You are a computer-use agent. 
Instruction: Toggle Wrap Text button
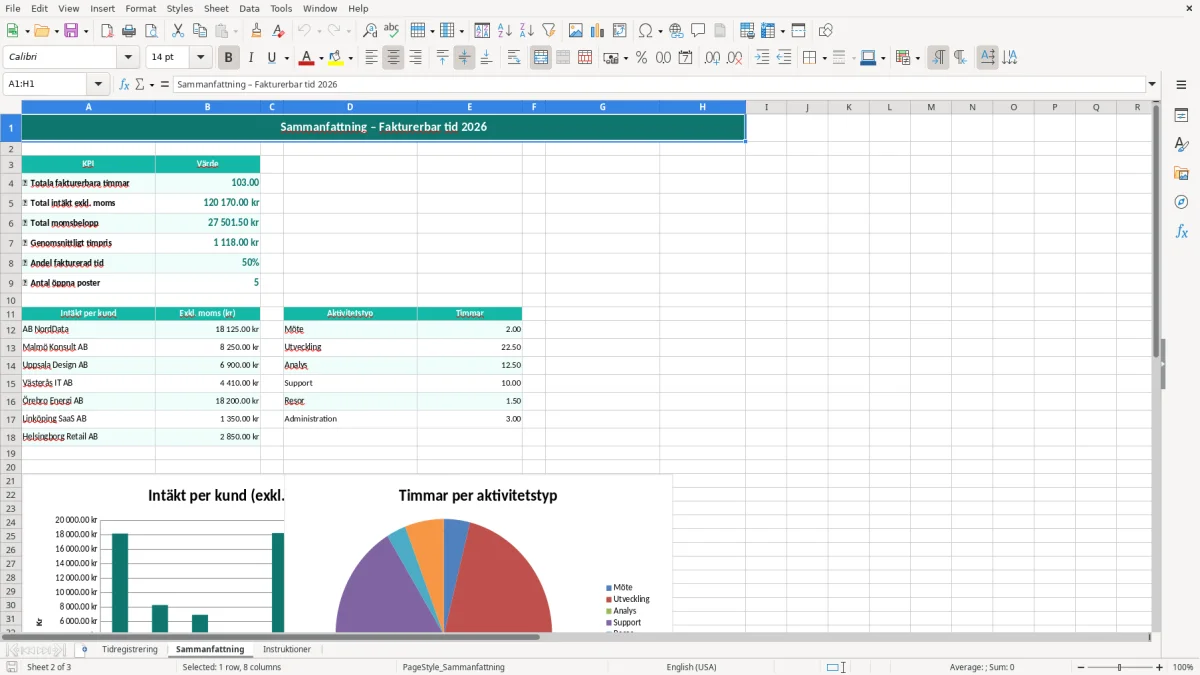click(x=514, y=58)
